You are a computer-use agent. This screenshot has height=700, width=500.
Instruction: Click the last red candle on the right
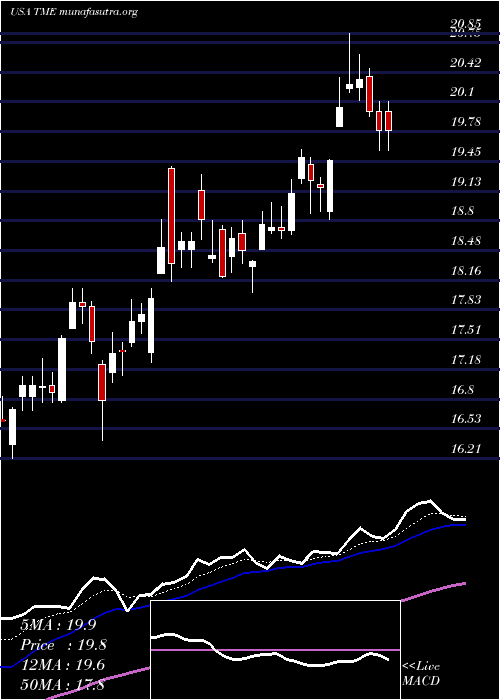(388, 121)
